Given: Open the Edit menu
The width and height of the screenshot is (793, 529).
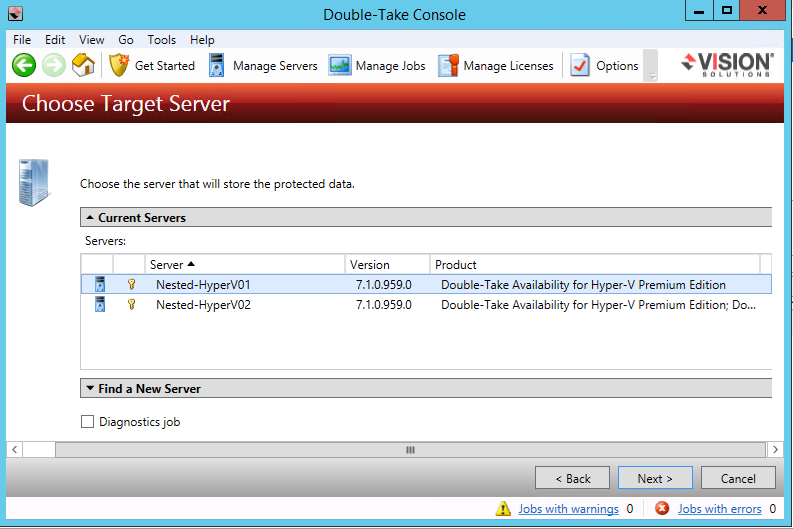Looking at the screenshot, I should pyautogui.click(x=55, y=39).
